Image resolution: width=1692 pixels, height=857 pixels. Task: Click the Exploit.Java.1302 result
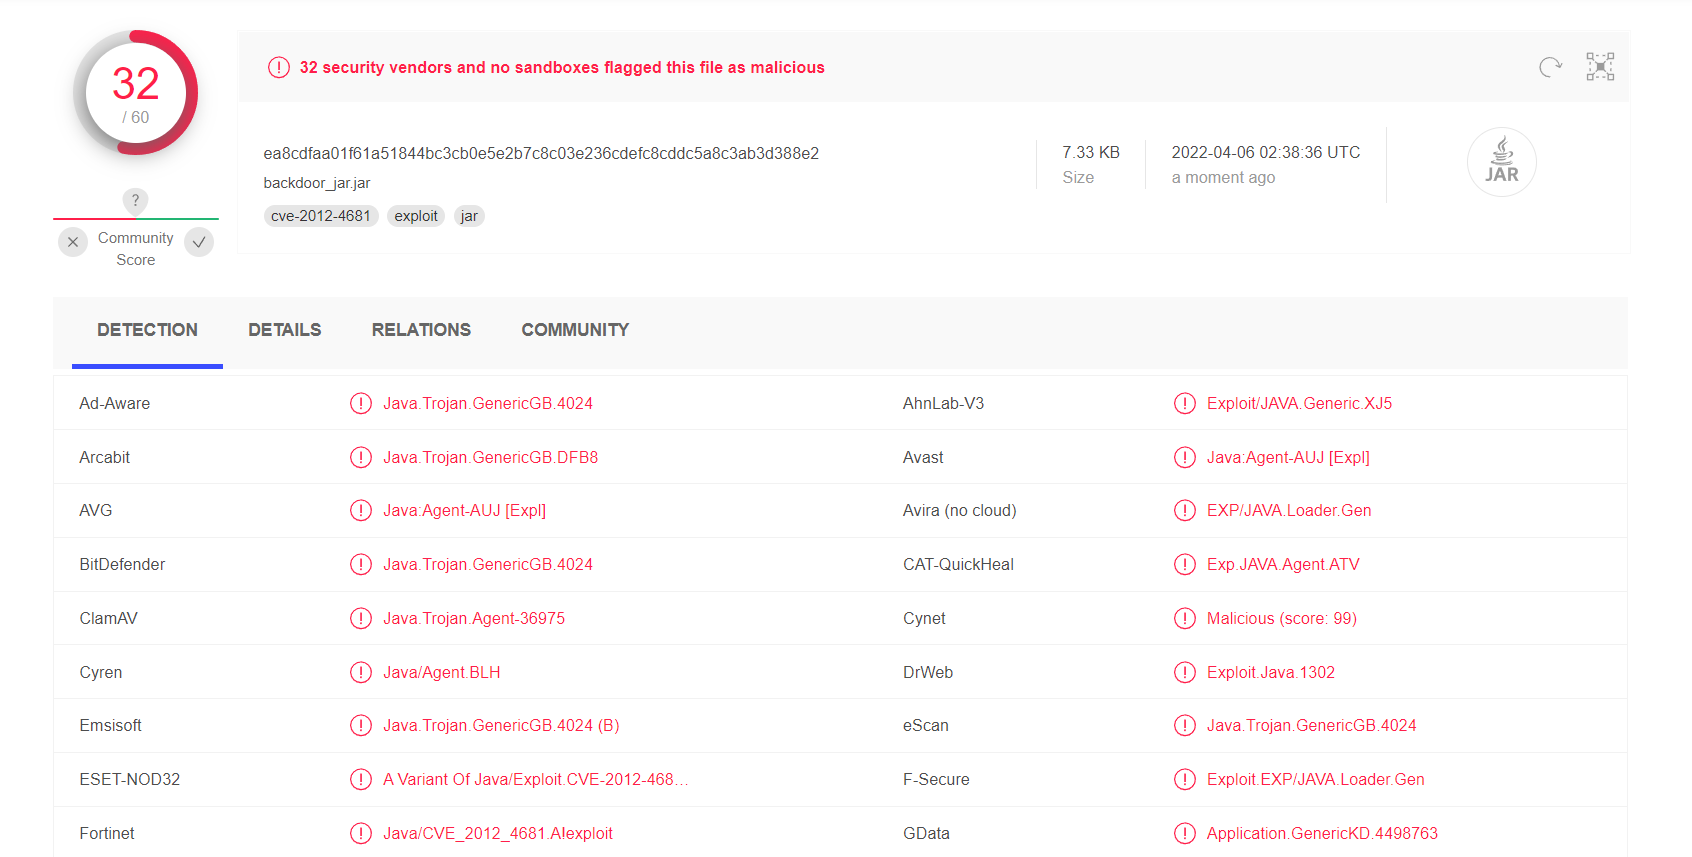coord(1271,672)
